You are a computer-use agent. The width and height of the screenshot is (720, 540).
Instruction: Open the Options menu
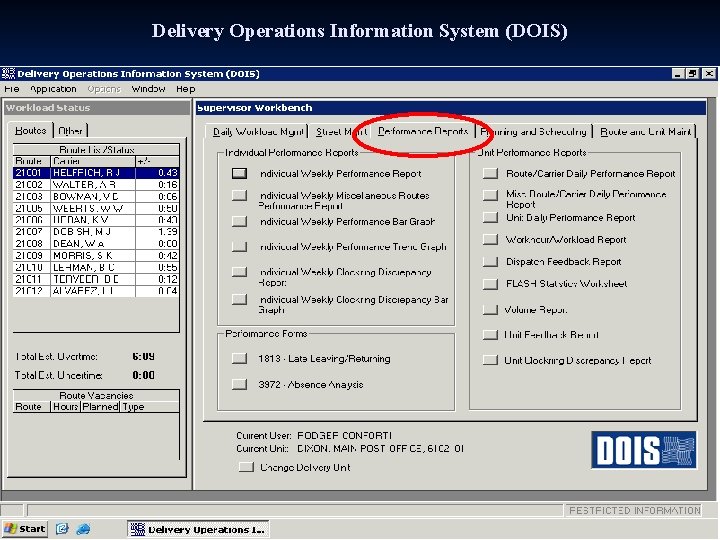pos(104,89)
